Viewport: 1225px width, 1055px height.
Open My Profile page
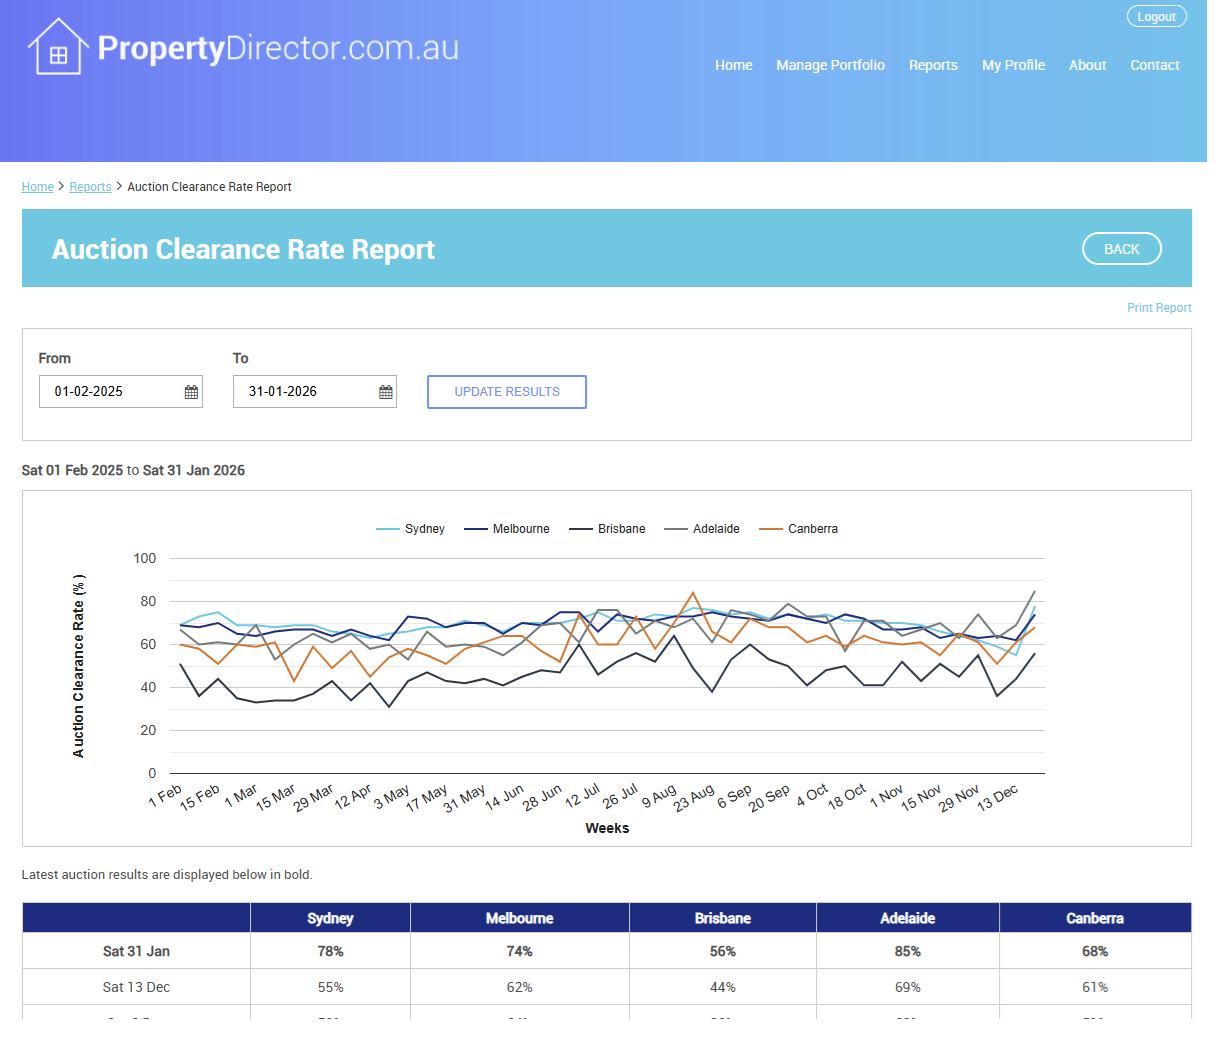pos(1013,65)
